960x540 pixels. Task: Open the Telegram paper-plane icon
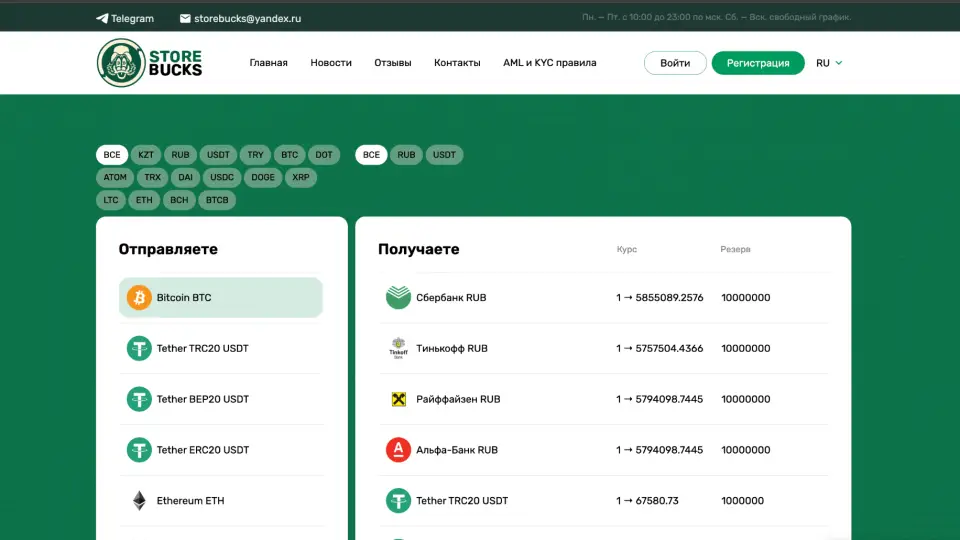[x=102, y=18]
